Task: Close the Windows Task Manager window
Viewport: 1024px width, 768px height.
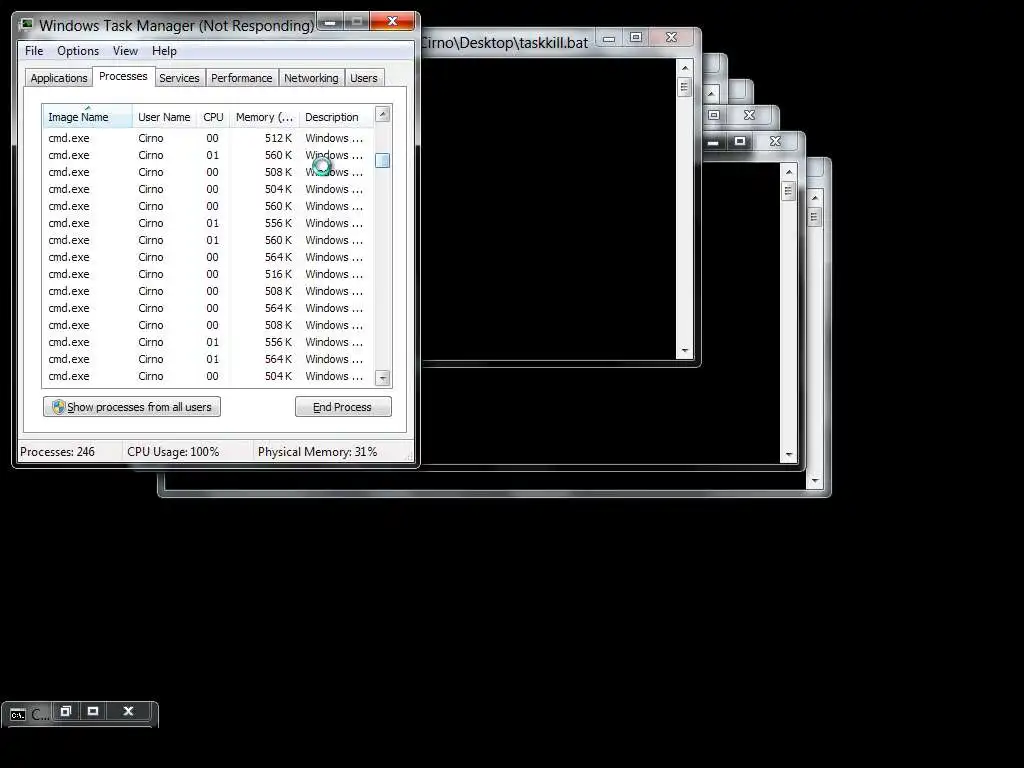Action: point(392,22)
